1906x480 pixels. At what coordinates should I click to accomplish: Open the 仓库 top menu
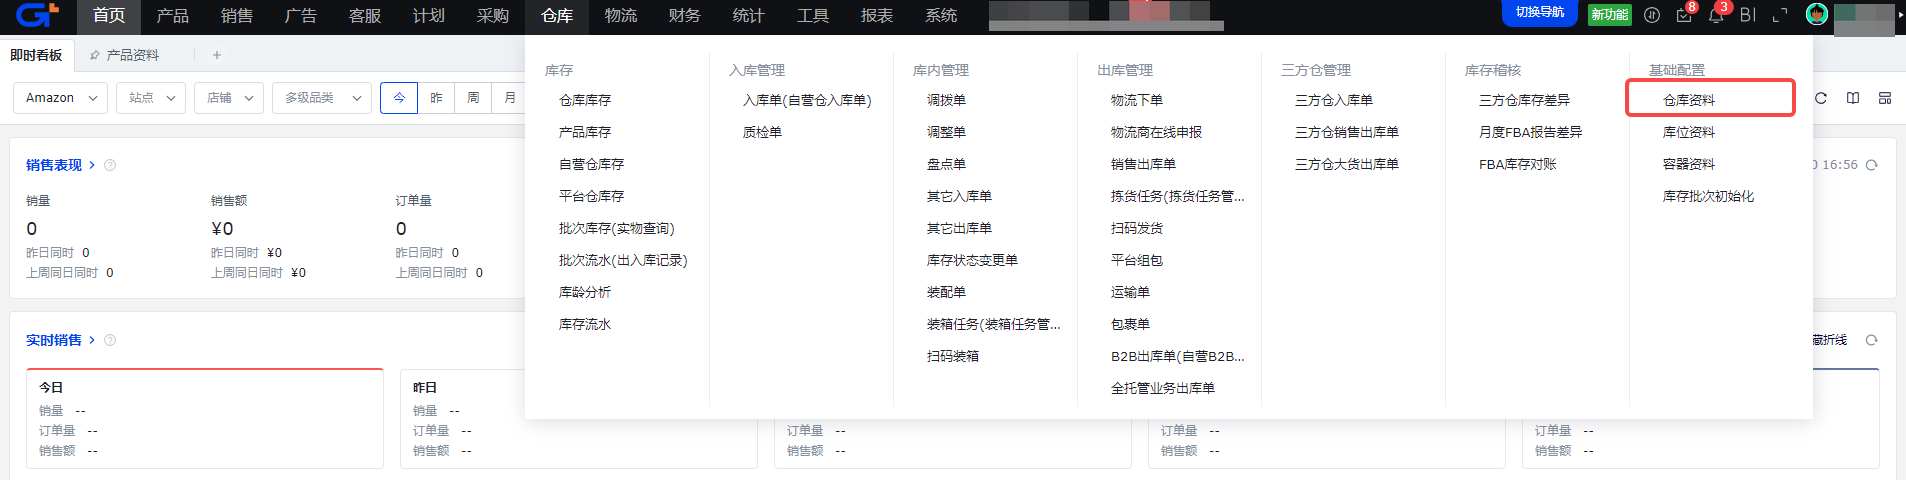click(x=557, y=16)
